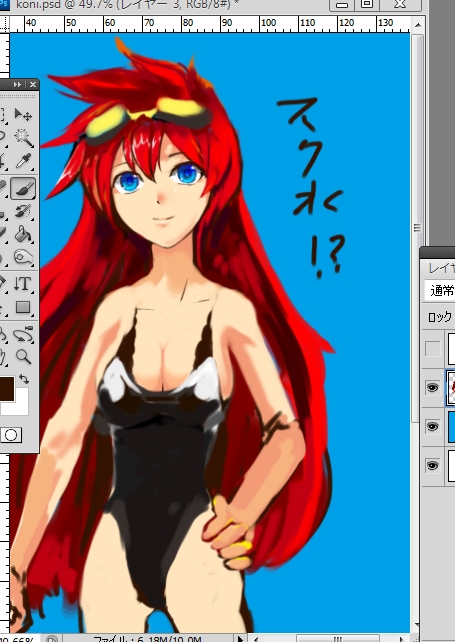Select the Rectangle shape tool
The height and width of the screenshot is (642, 455).
coord(23,307)
